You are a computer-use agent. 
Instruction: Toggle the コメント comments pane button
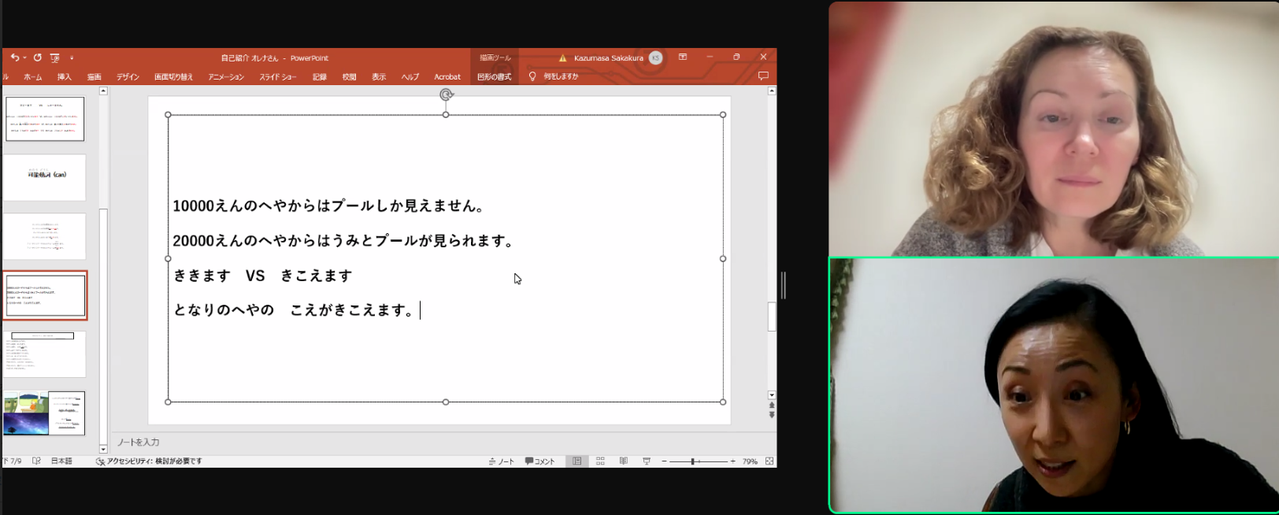click(540, 461)
